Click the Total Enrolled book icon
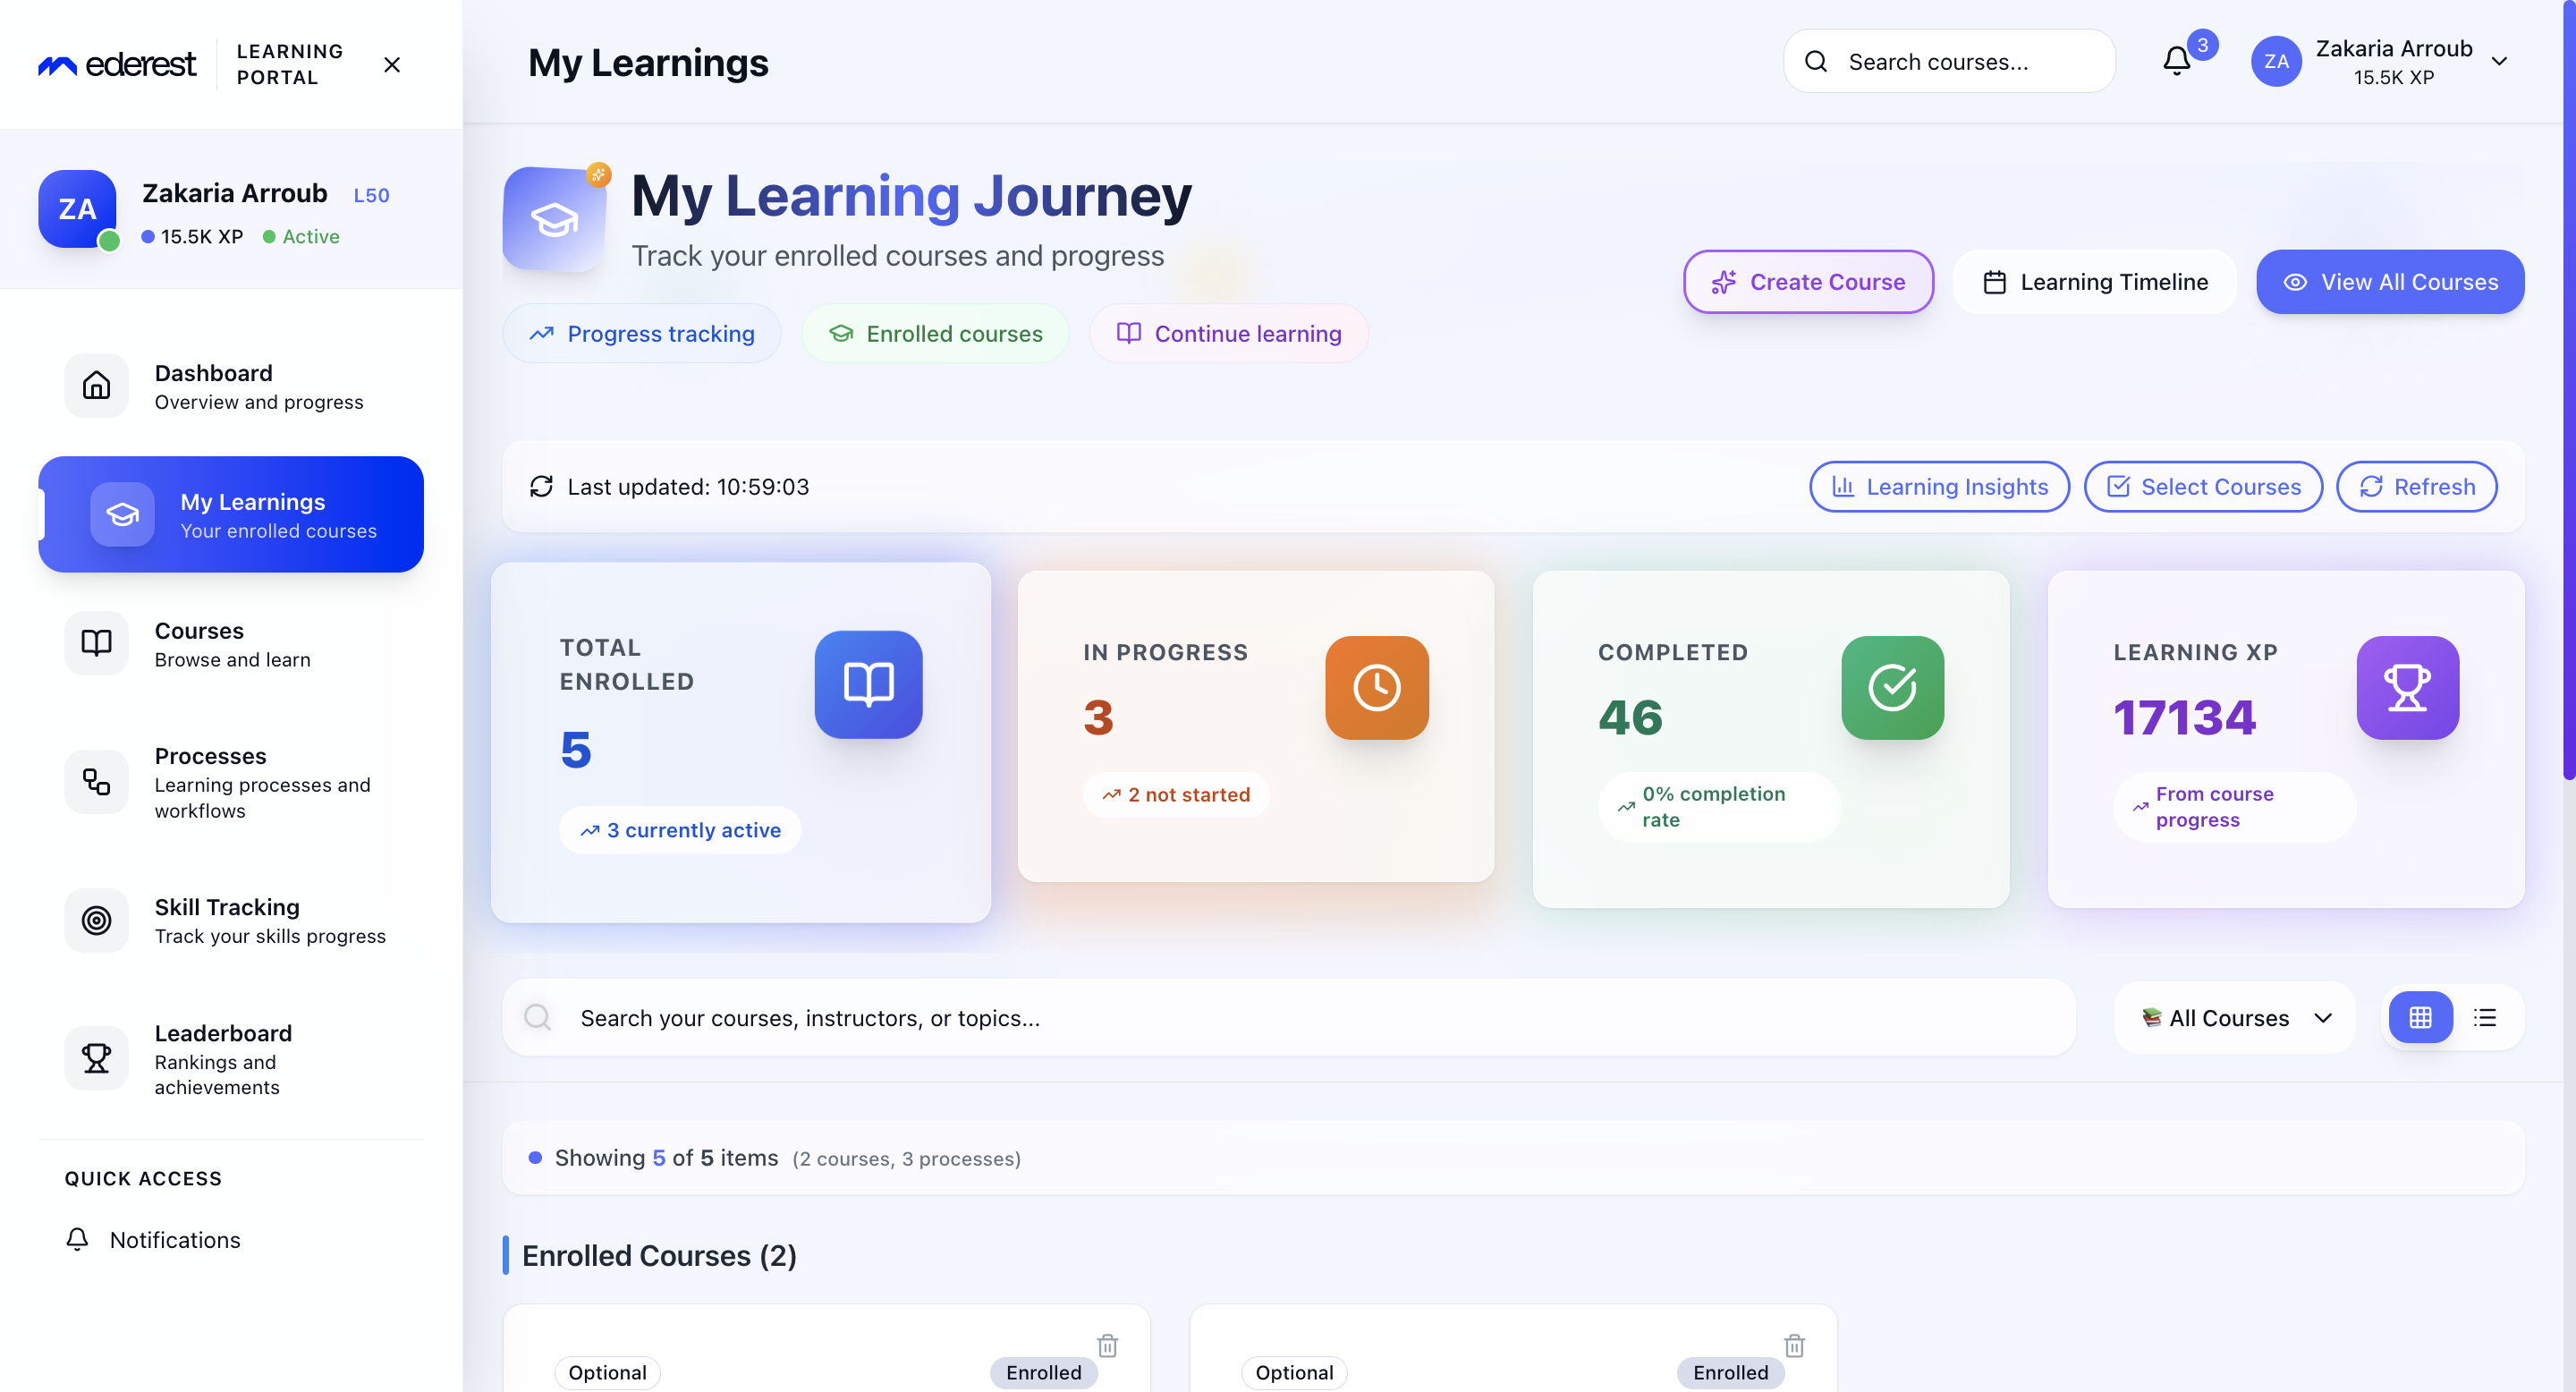The height and width of the screenshot is (1392, 2576). point(868,684)
